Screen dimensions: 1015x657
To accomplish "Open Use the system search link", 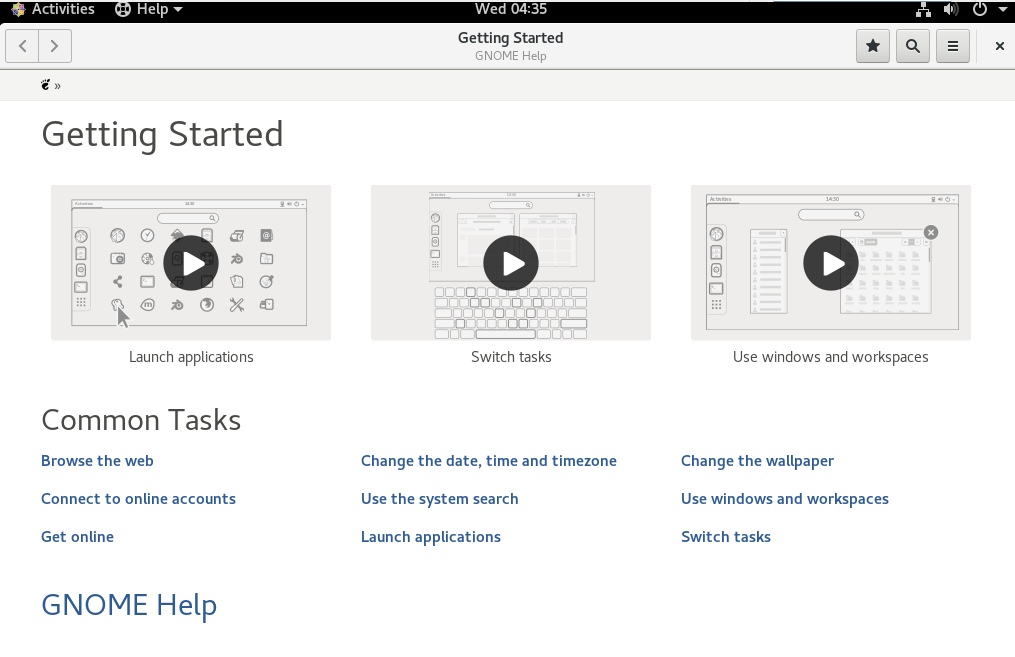I will (440, 499).
